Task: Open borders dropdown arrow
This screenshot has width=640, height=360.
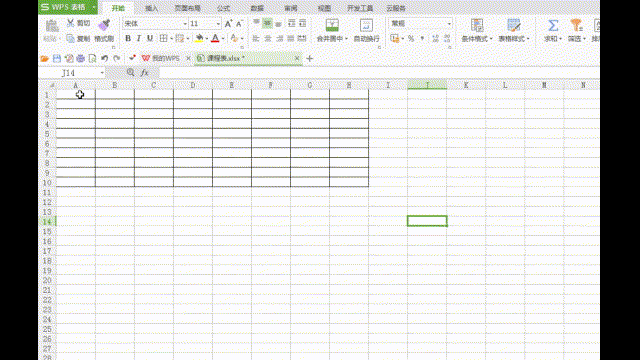Action: pyautogui.click(x=171, y=39)
